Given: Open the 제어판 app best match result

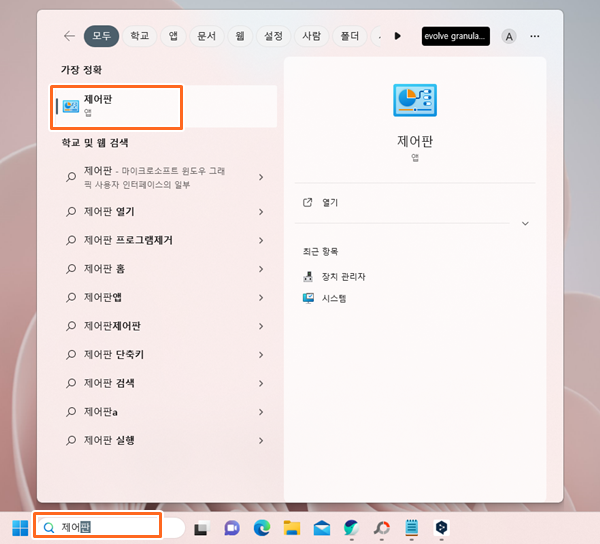Looking at the screenshot, I should coord(164,106).
